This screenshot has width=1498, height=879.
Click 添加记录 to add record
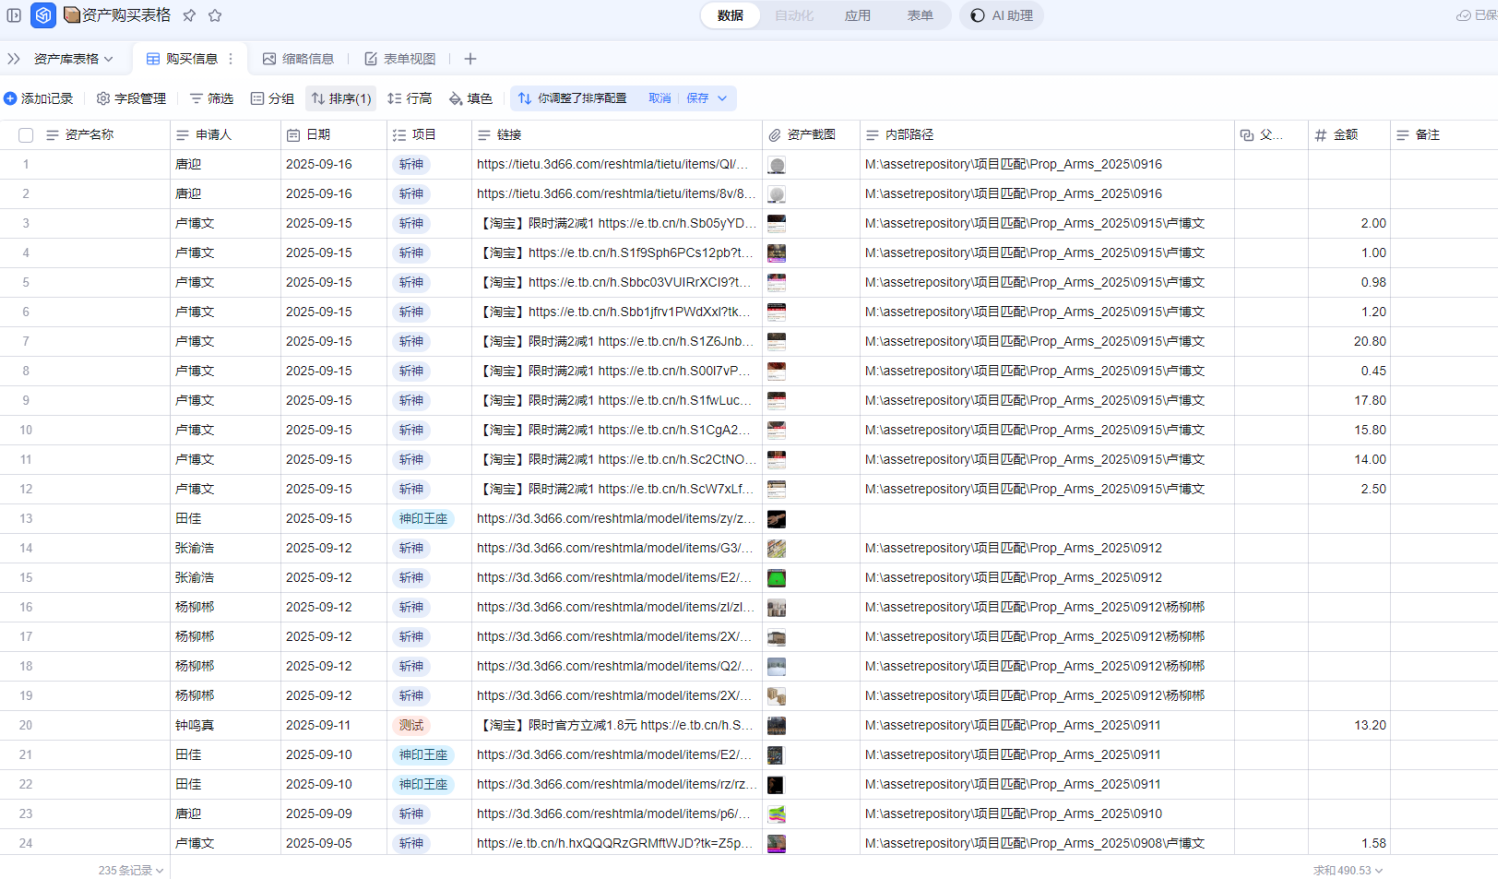click(x=39, y=98)
